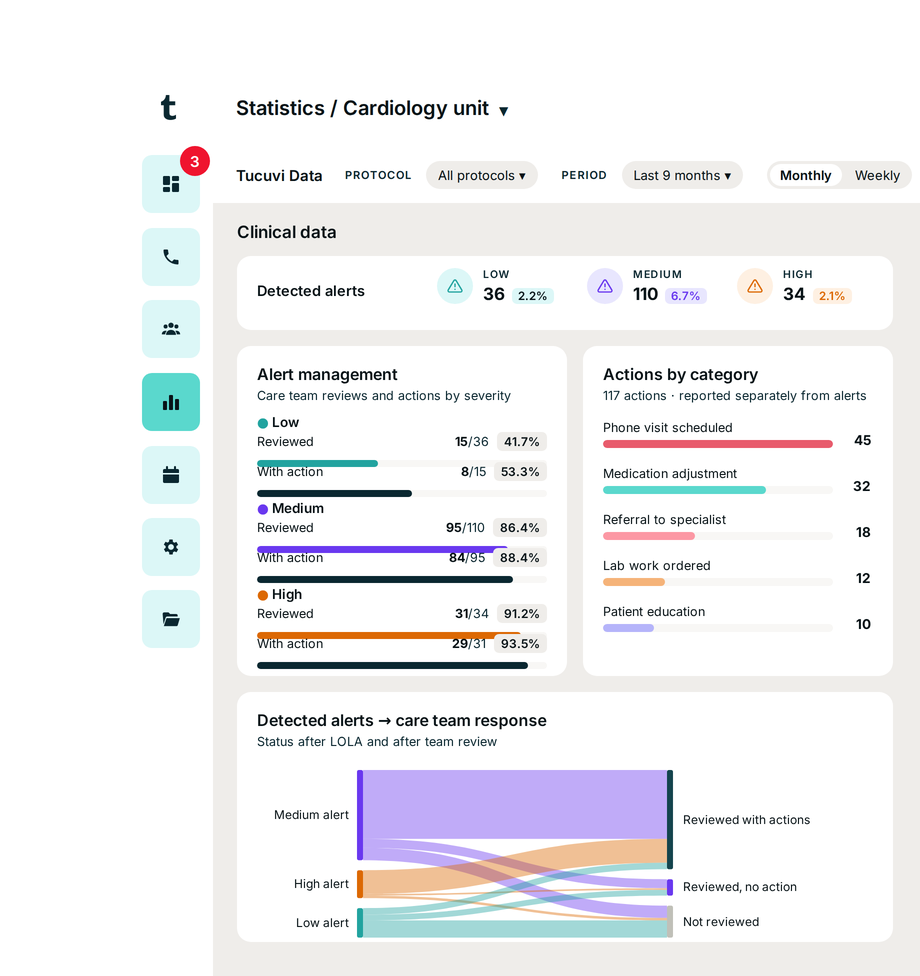Click the Reviewed, no action Sankey label
The width and height of the screenshot is (920, 976).
coord(739,887)
